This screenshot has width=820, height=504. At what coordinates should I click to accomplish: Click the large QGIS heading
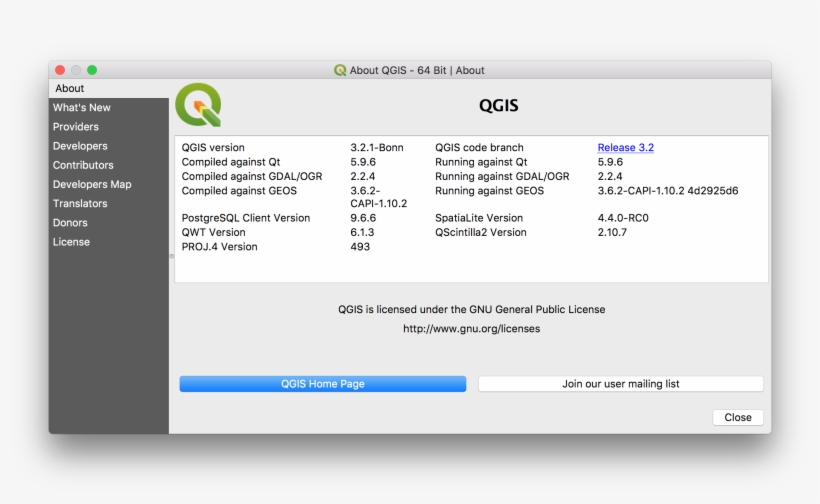[498, 105]
